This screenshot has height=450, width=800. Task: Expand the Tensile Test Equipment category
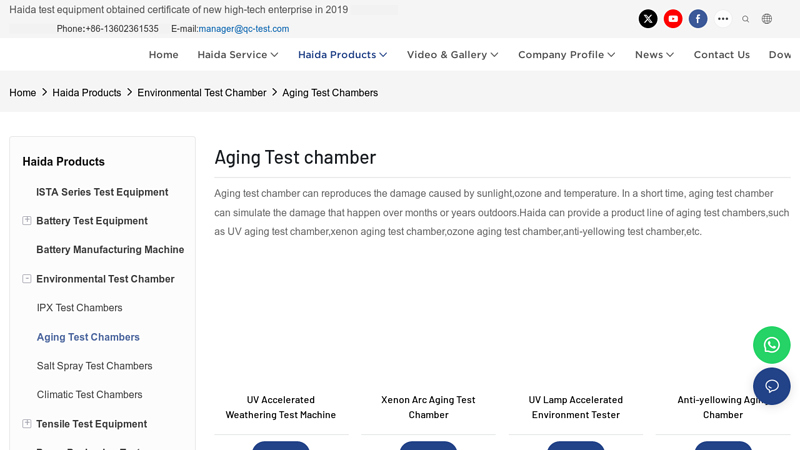tap(27, 423)
